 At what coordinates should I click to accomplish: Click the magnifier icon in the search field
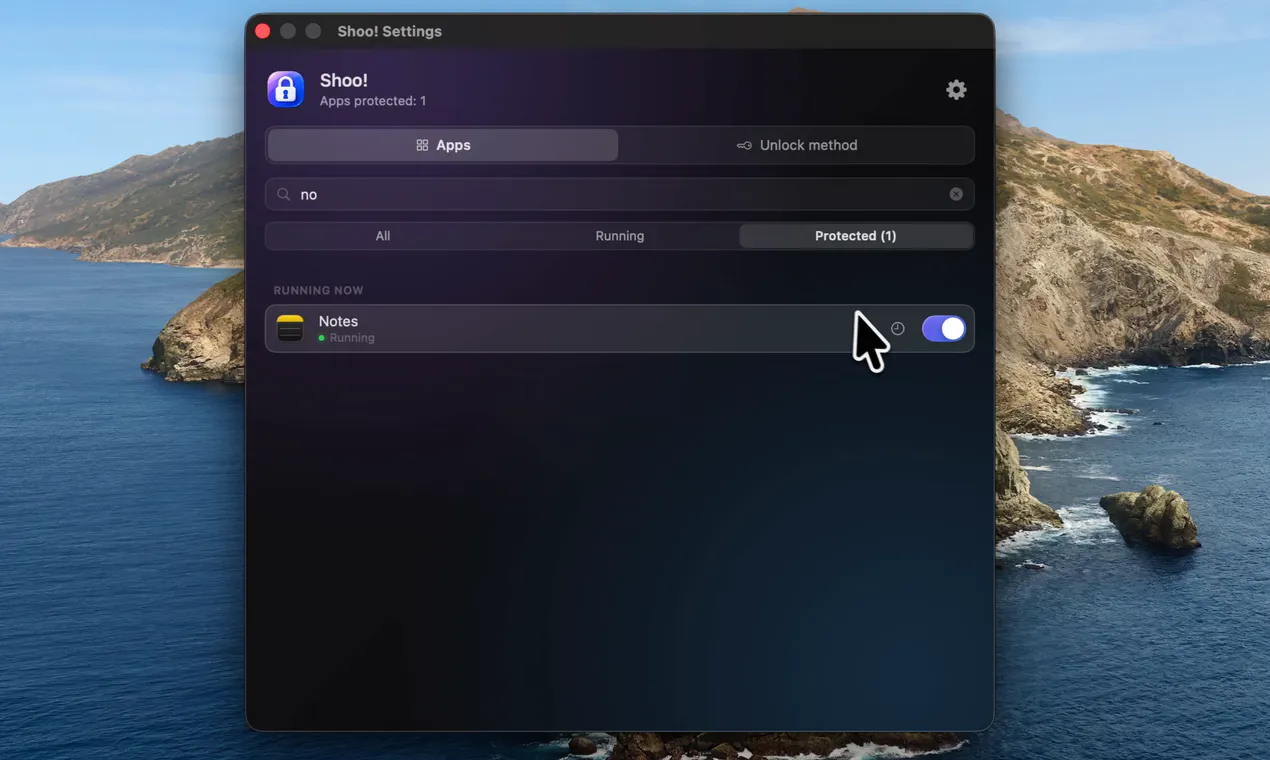click(284, 194)
